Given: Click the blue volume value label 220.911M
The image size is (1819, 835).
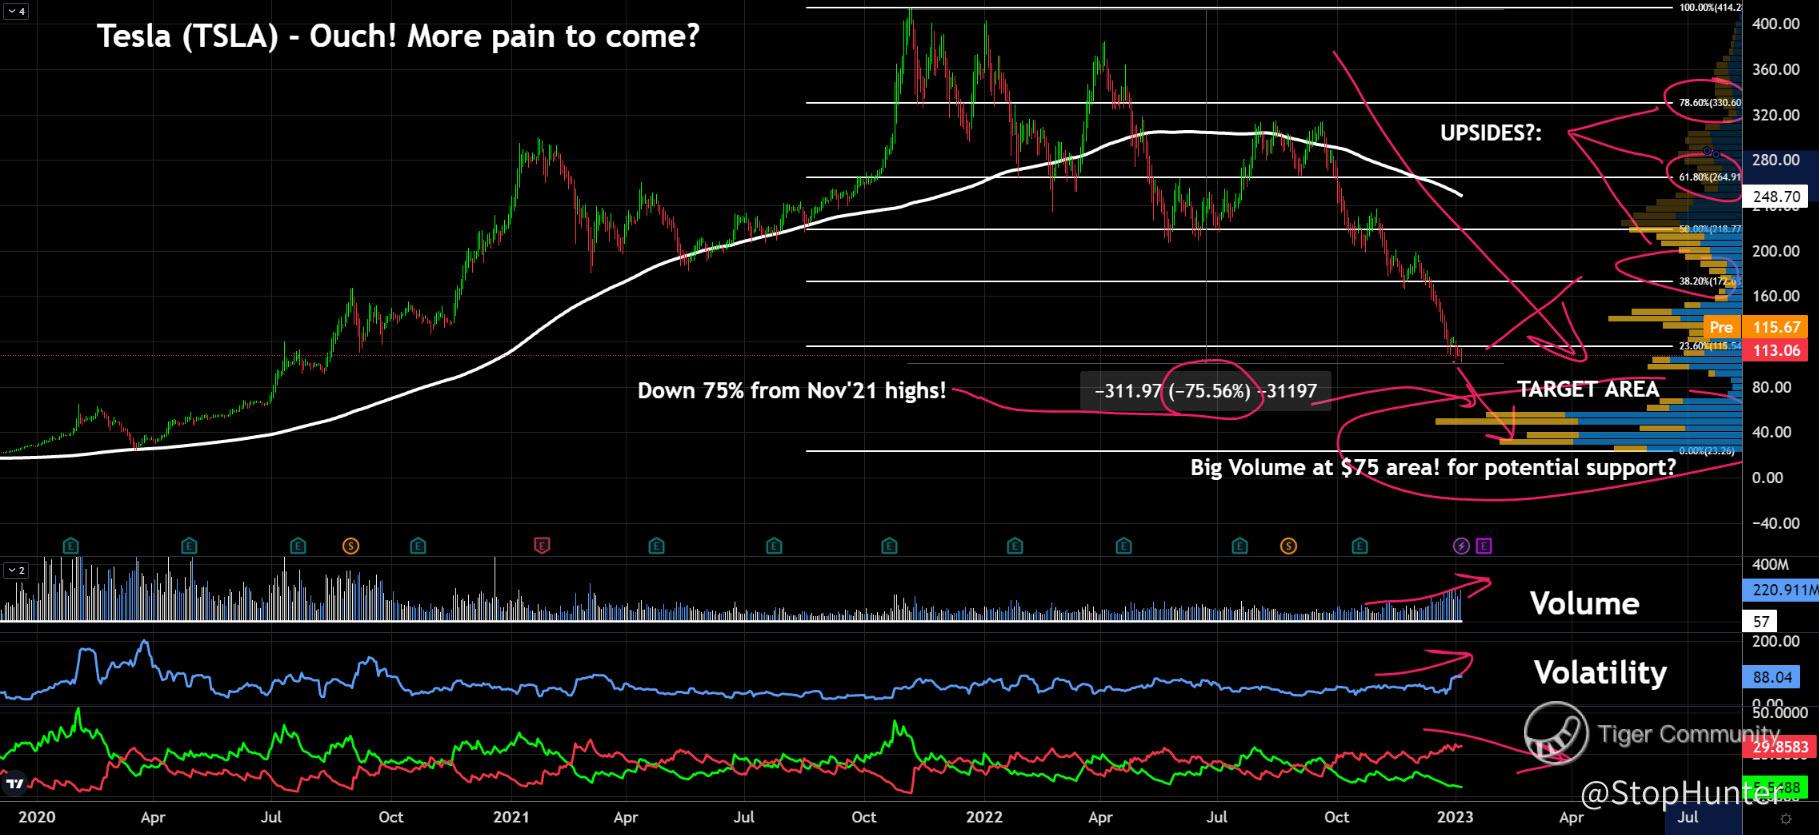Looking at the screenshot, I should coord(1780,590).
